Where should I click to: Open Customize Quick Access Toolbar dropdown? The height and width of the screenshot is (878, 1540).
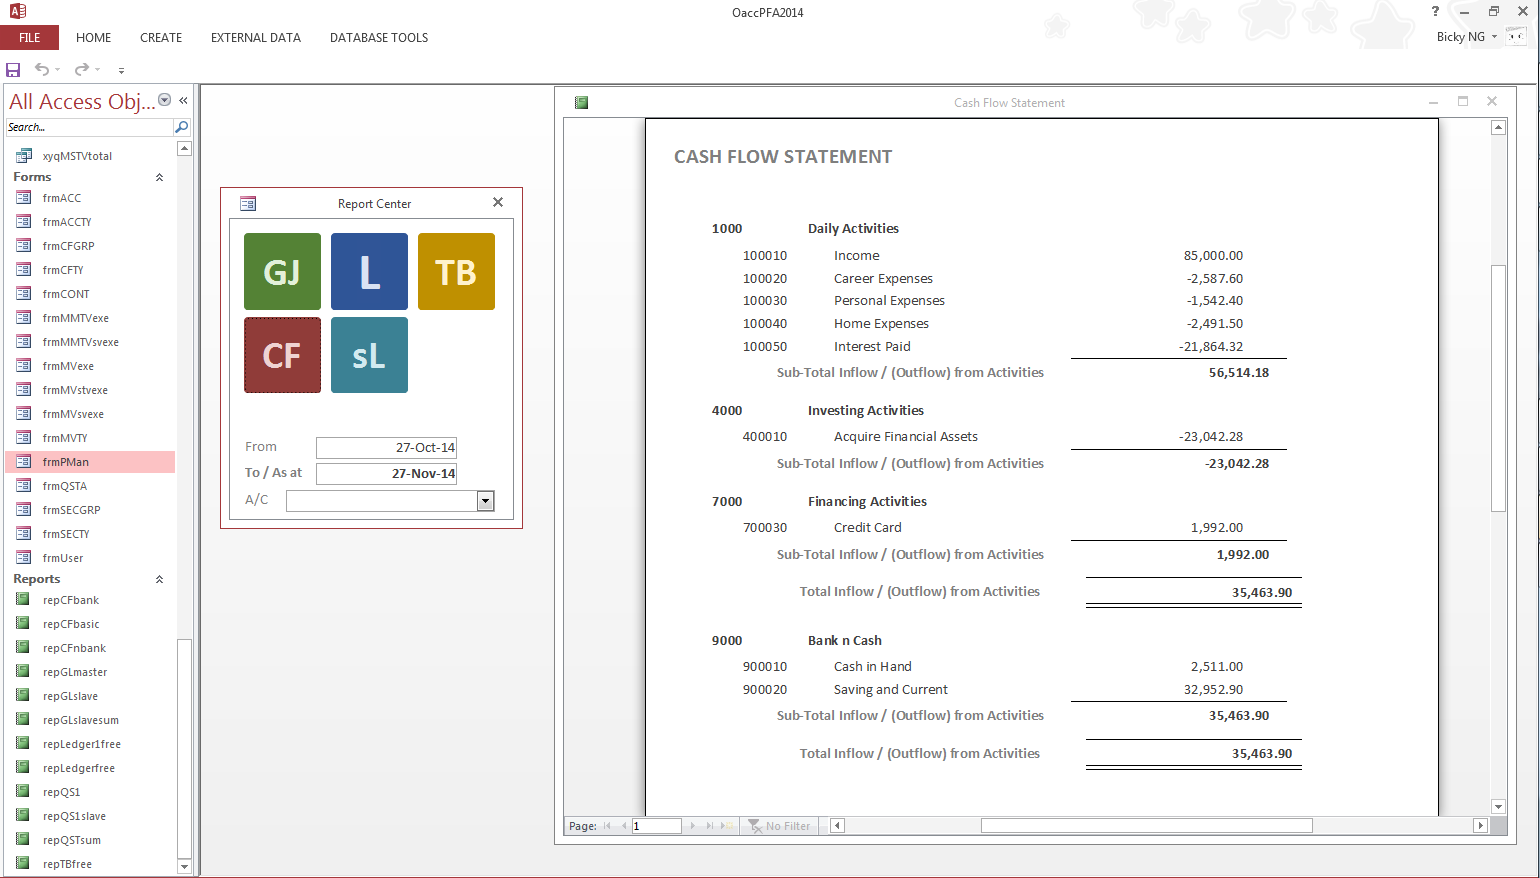(x=121, y=70)
